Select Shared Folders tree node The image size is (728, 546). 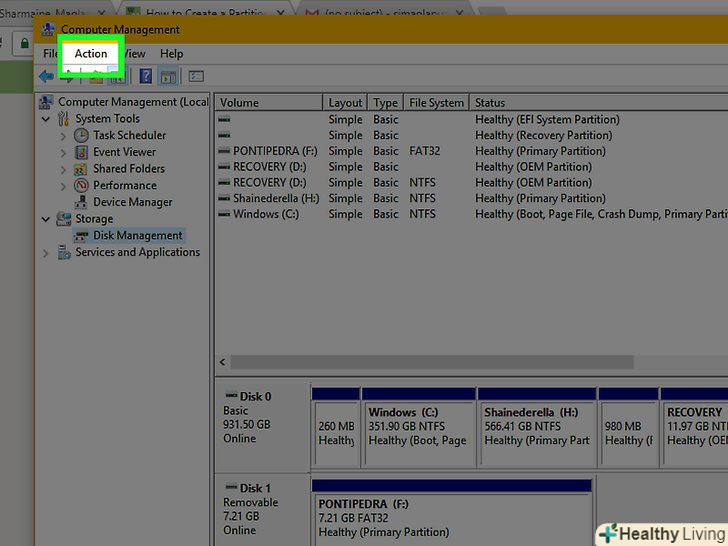click(x=128, y=169)
